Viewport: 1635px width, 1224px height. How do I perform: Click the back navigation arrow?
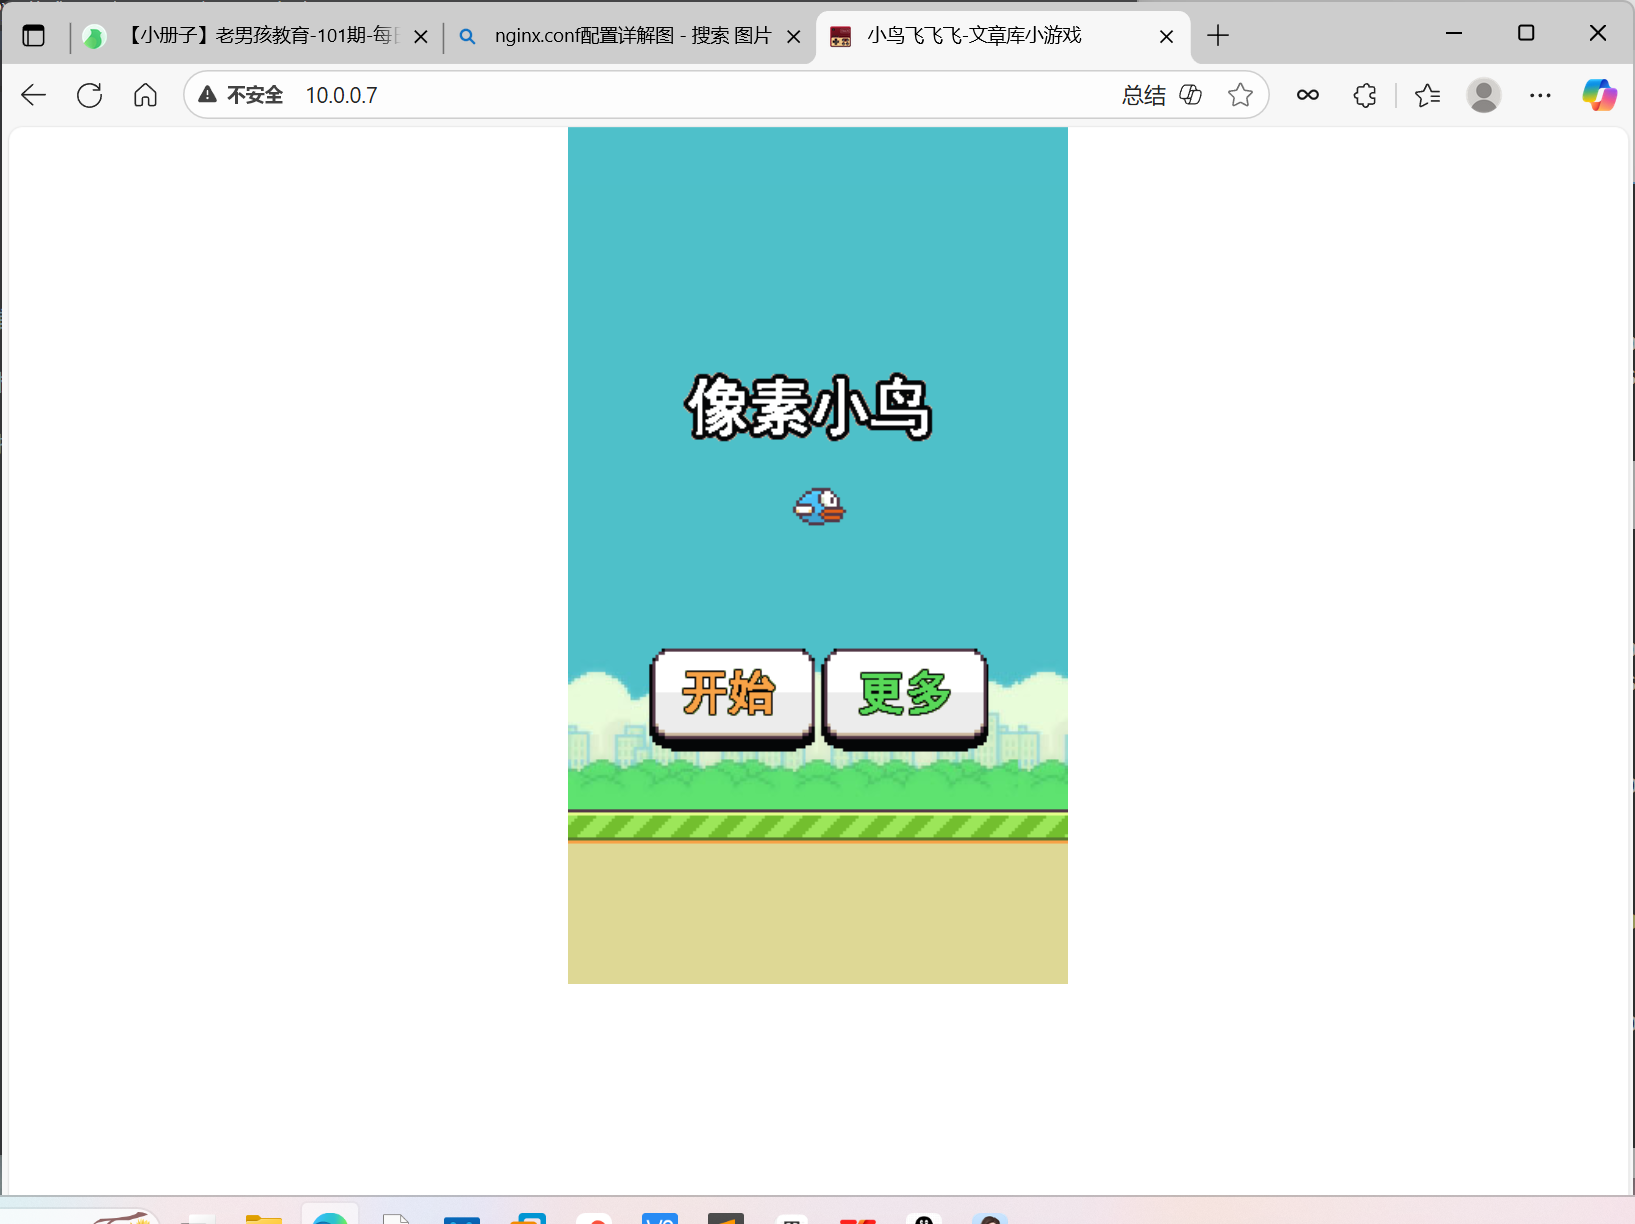(x=33, y=95)
